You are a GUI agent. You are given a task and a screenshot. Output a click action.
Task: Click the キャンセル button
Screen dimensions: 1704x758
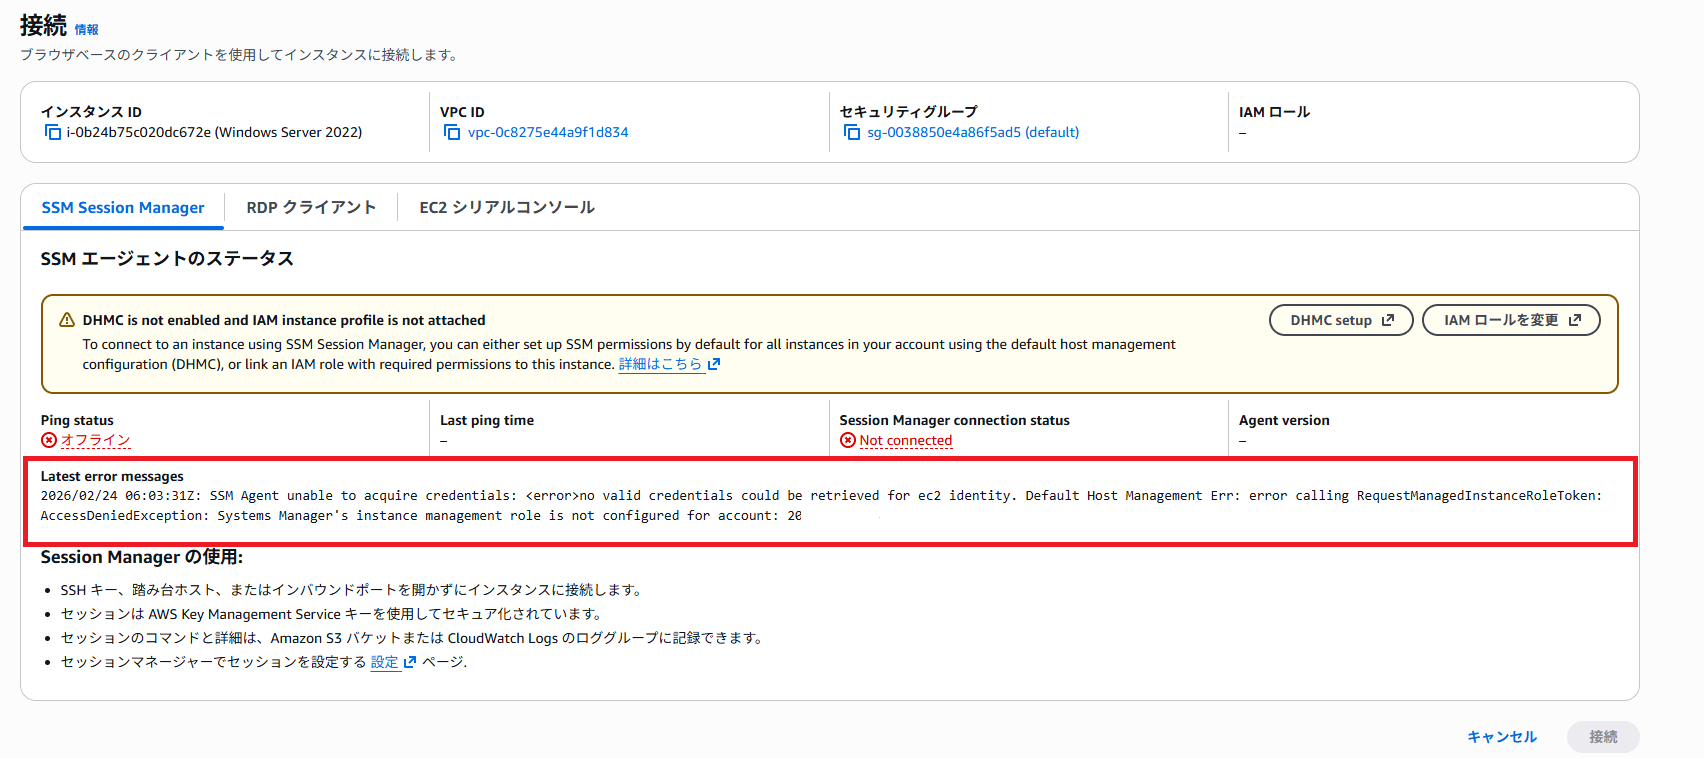click(1502, 737)
